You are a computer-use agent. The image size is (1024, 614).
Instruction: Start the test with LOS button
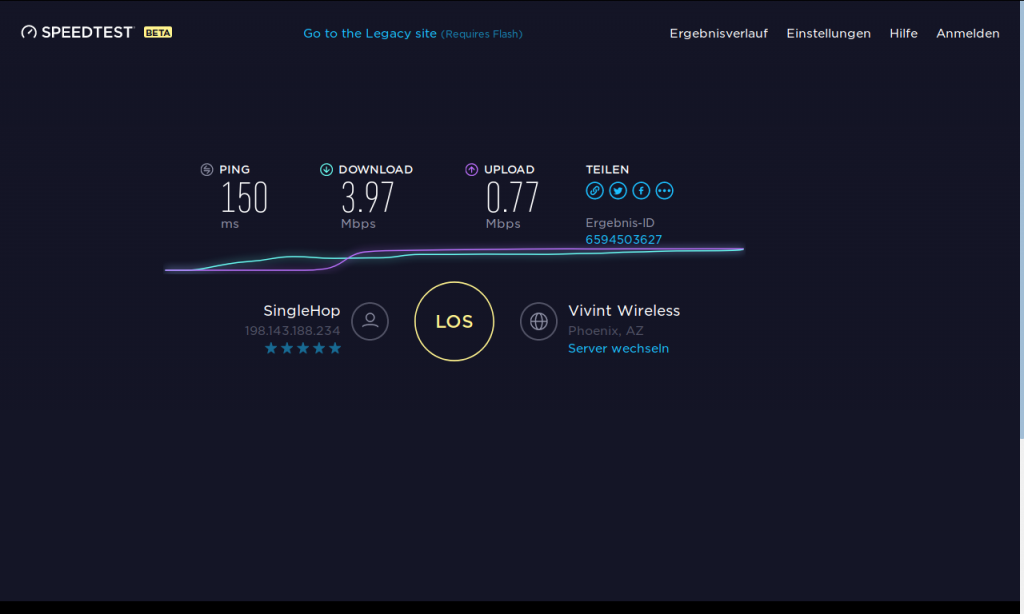coord(454,321)
